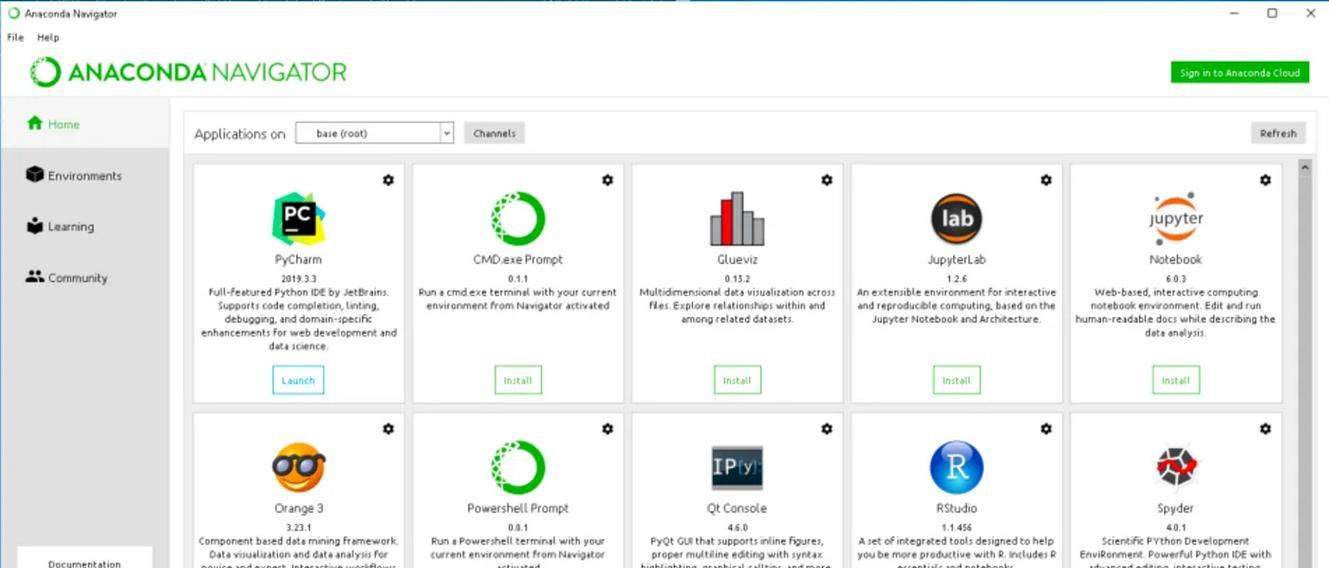Click the Glueviz version 0.15.2 text

(737, 279)
